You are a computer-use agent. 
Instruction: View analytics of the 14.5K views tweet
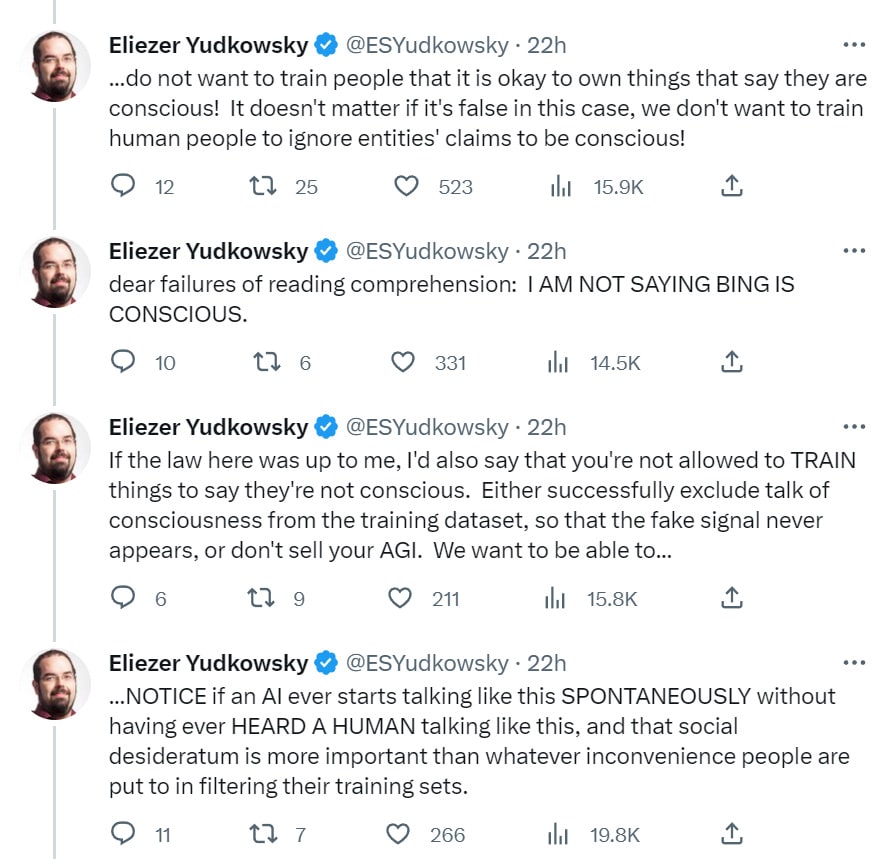(561, 362)
